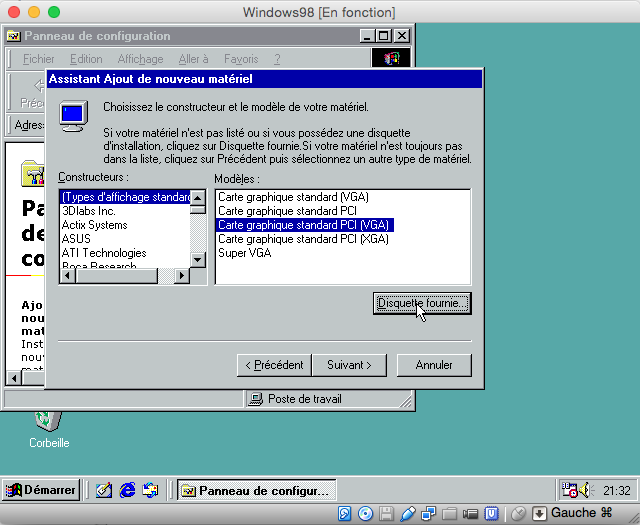This screenshot has width=640, height=525.
Task: Click the VirtualBox floppy disk icon
Action: click(386, 514)
